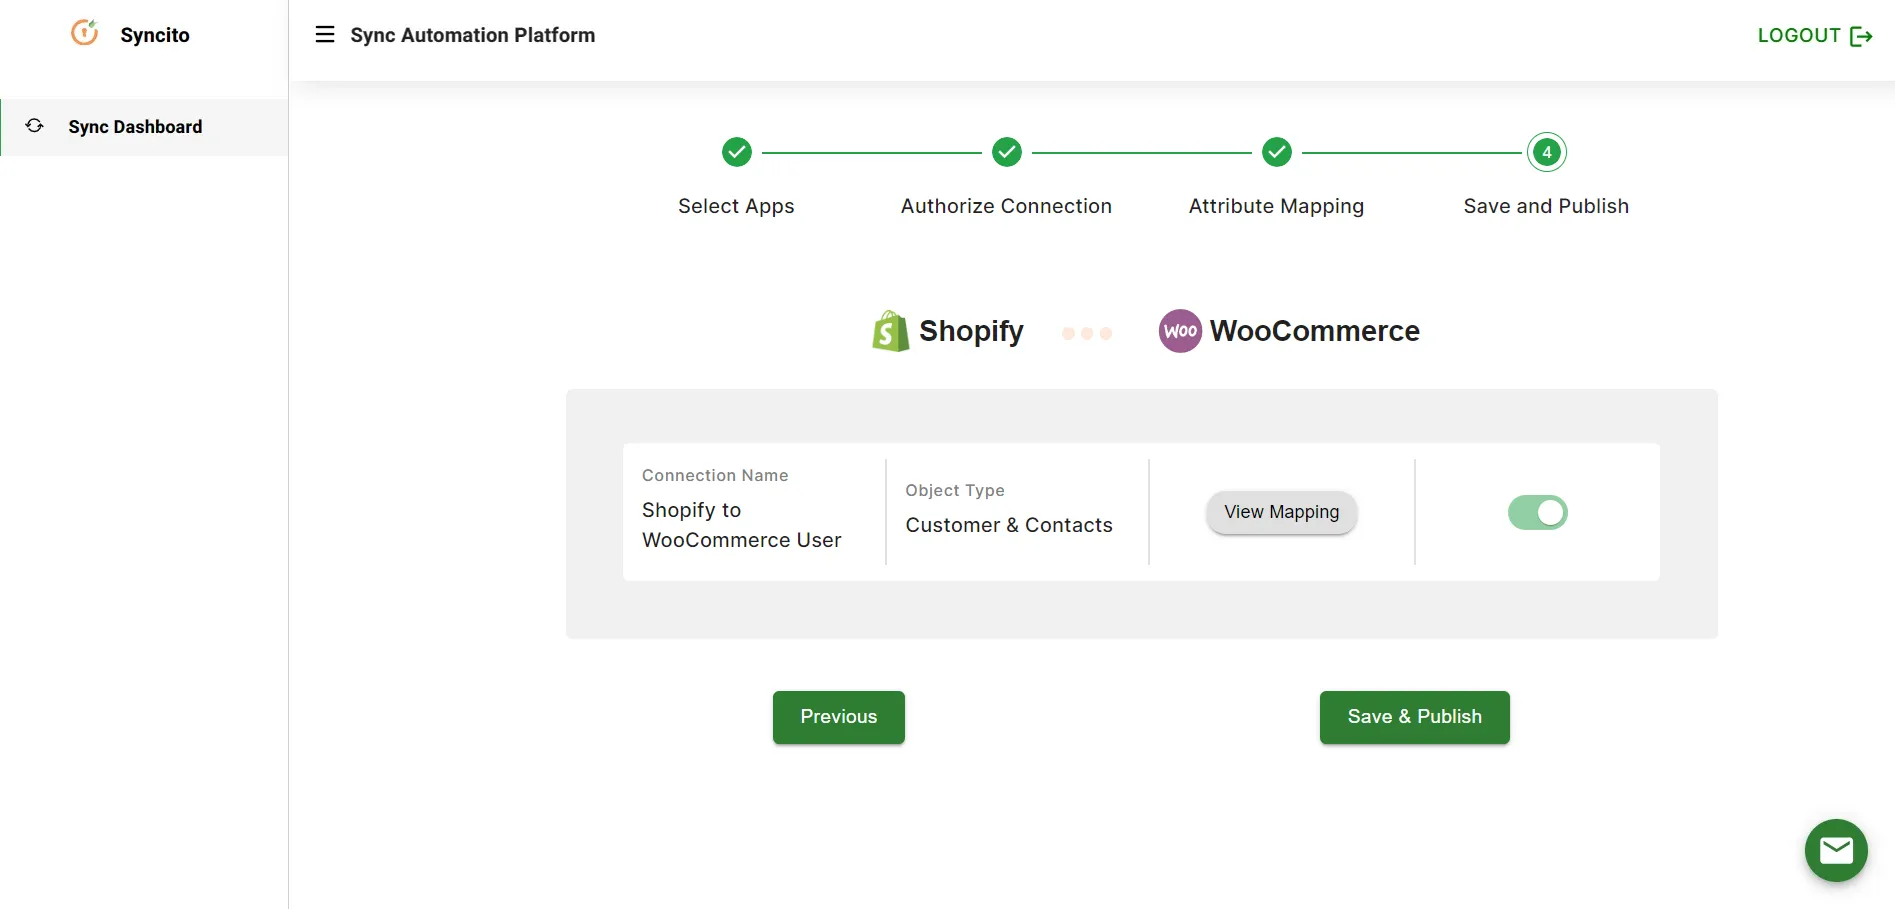Click the Save & Publish button
Image resolution: width=1895 pixels, height=909 pixels.
click(x=1414, y=717)
